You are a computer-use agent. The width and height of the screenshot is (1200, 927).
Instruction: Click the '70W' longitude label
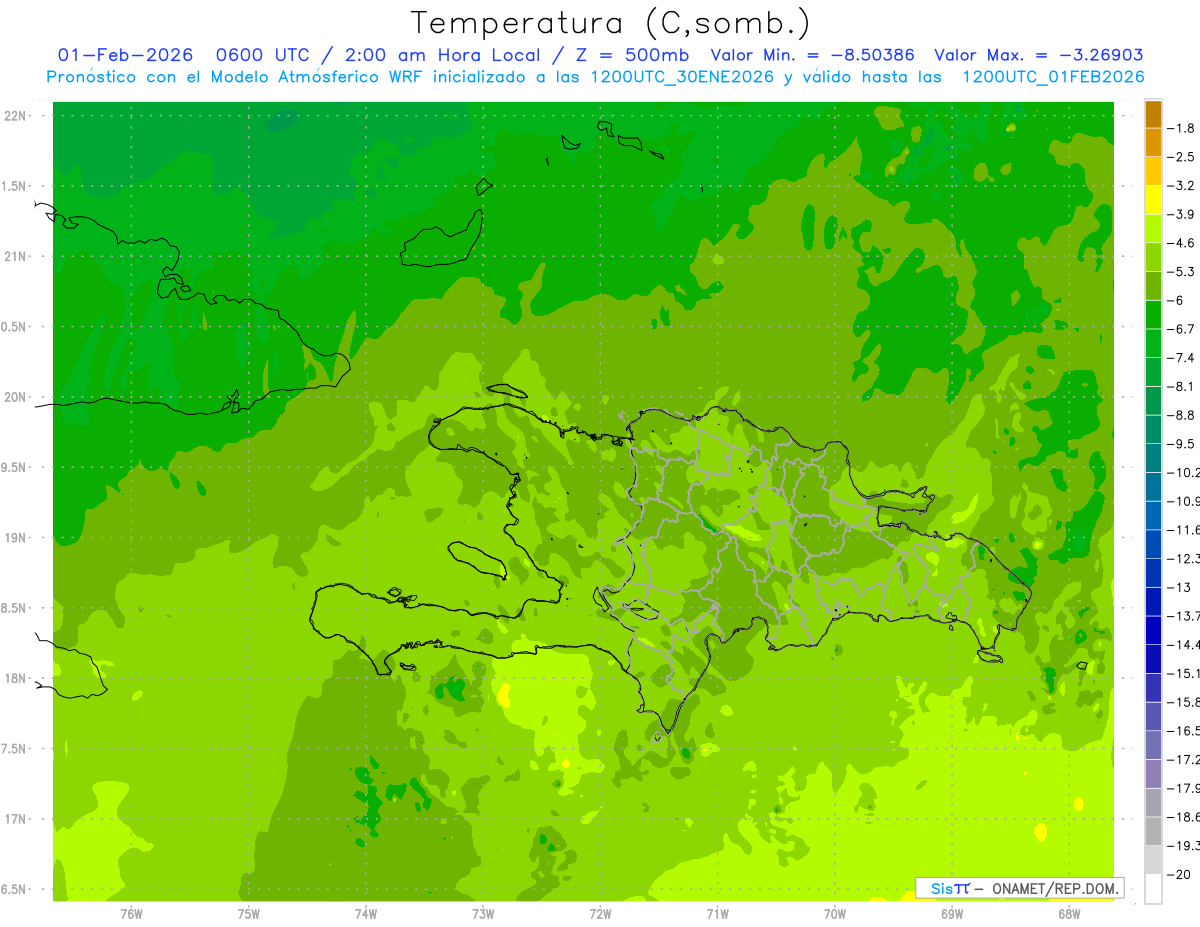(835, 913)
